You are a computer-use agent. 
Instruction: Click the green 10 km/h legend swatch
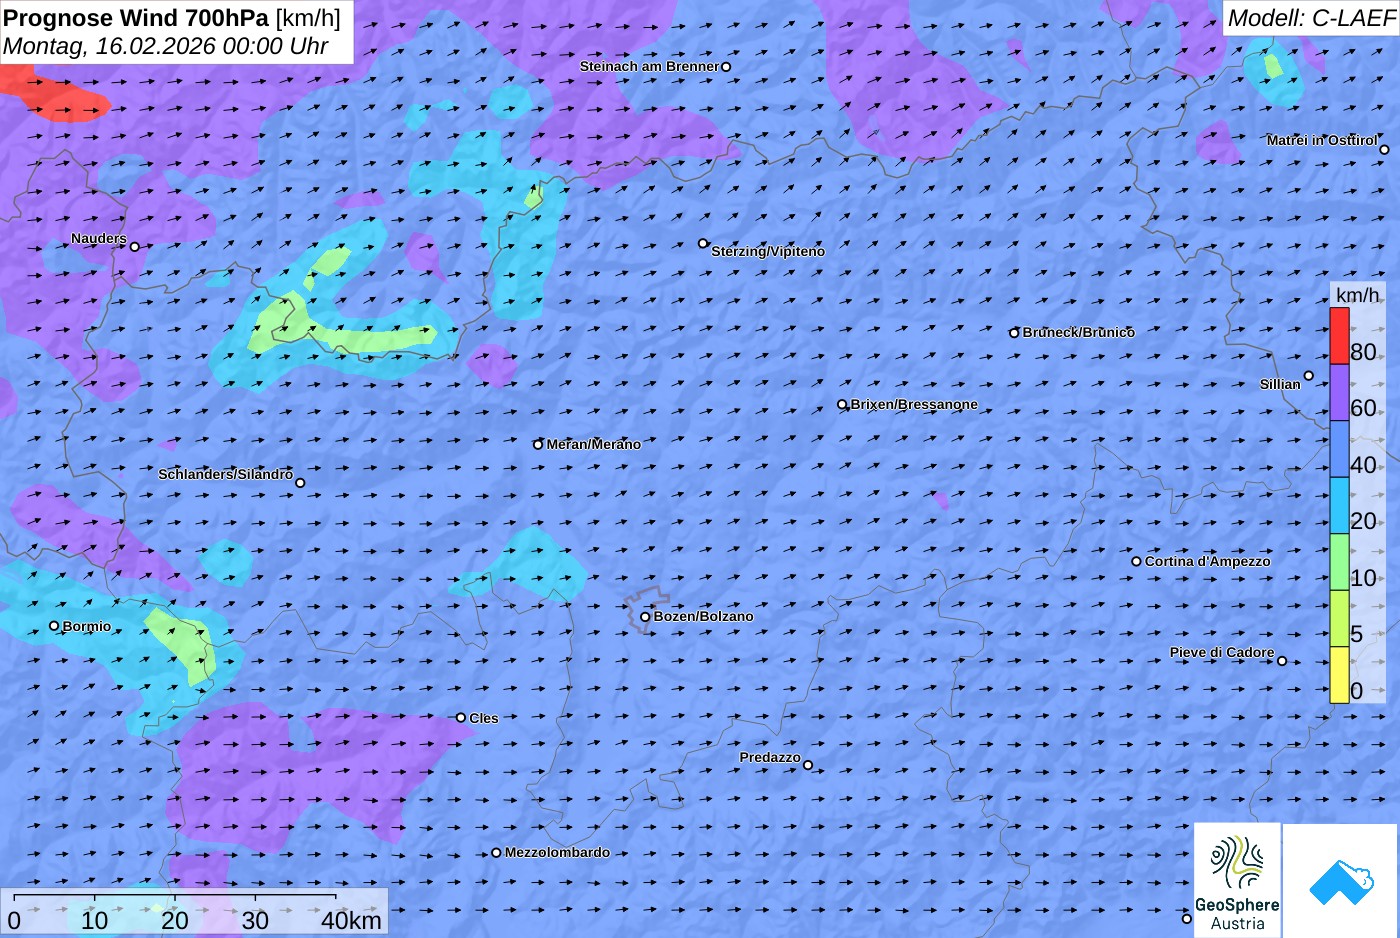pos(1339,562)
